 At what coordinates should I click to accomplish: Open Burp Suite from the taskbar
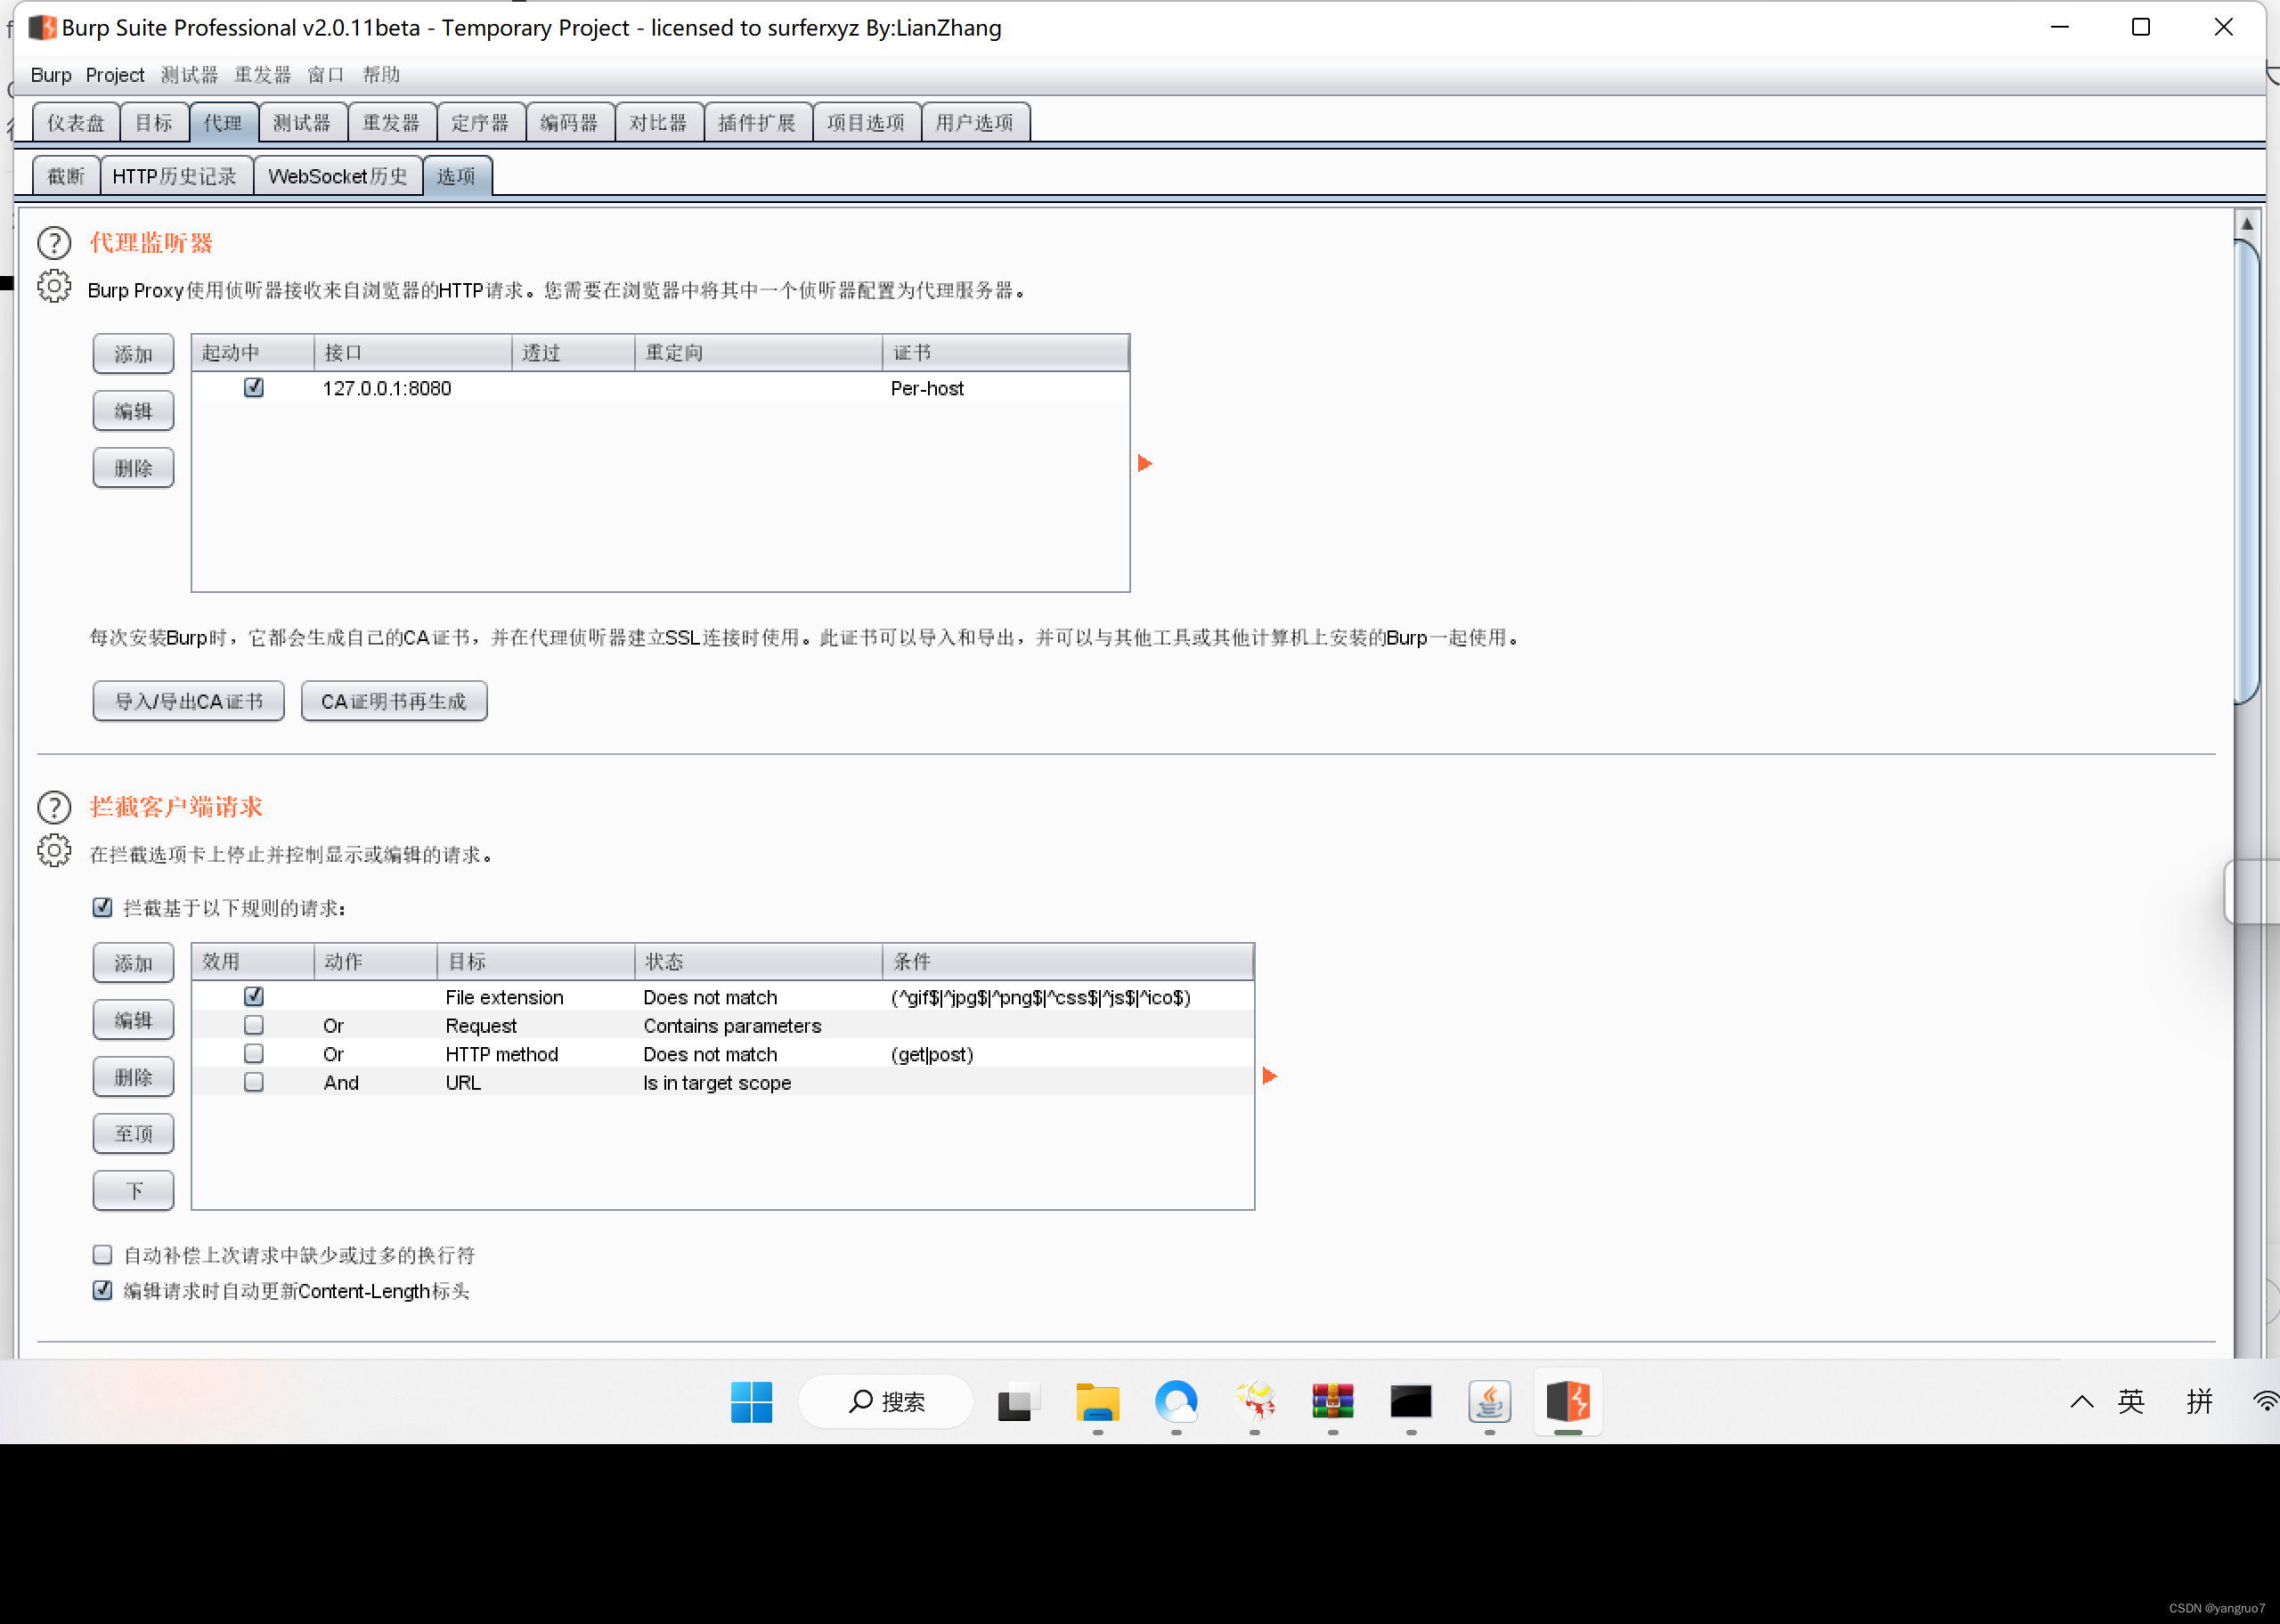coord(1566,1402)
